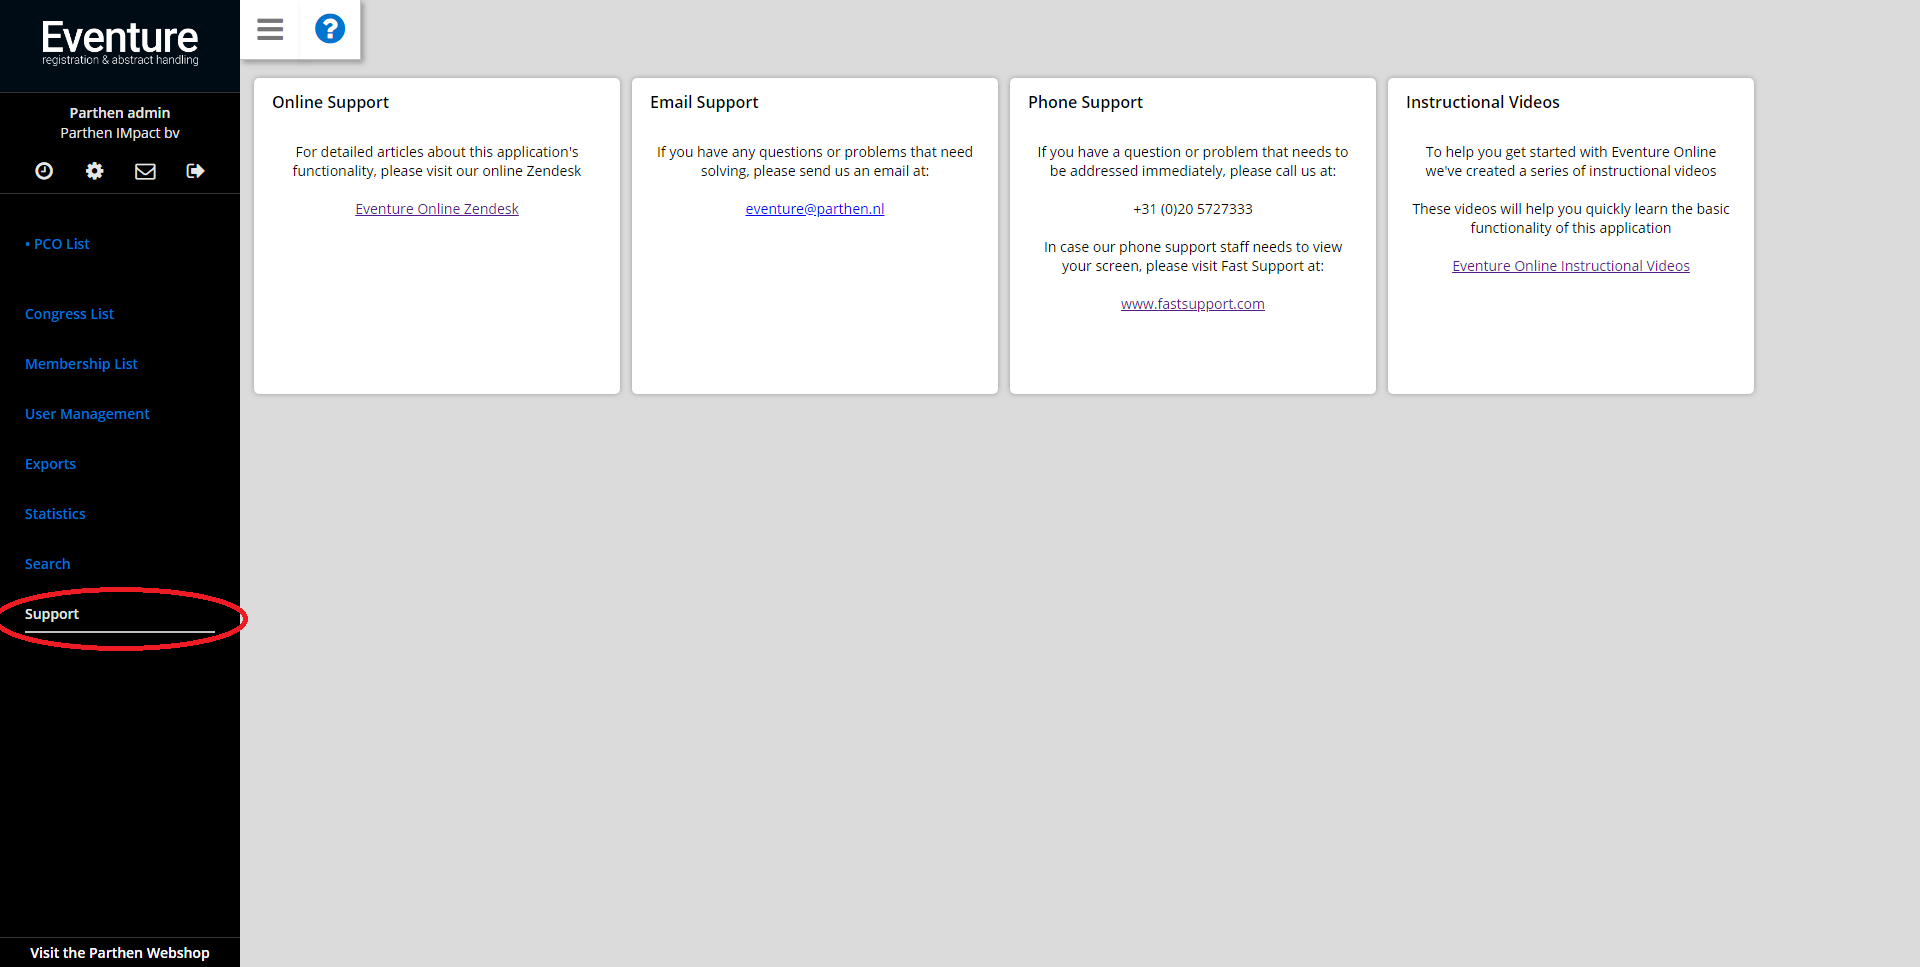Viewport: 1920px width, 967px height.
Task: View Statistics from the sidebar
Action: pyautogui.click(x=55, y=514)
